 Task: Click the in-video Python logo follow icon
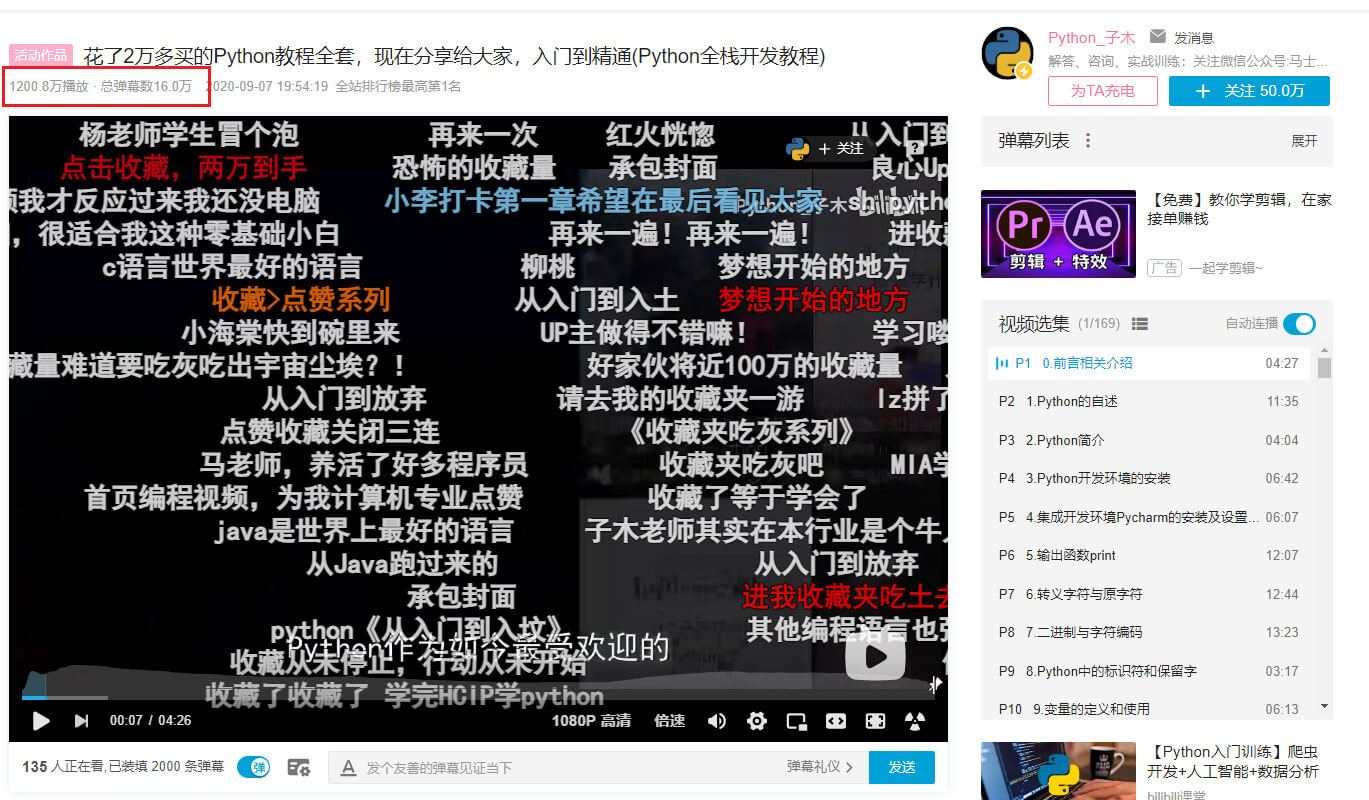[797, 148]
